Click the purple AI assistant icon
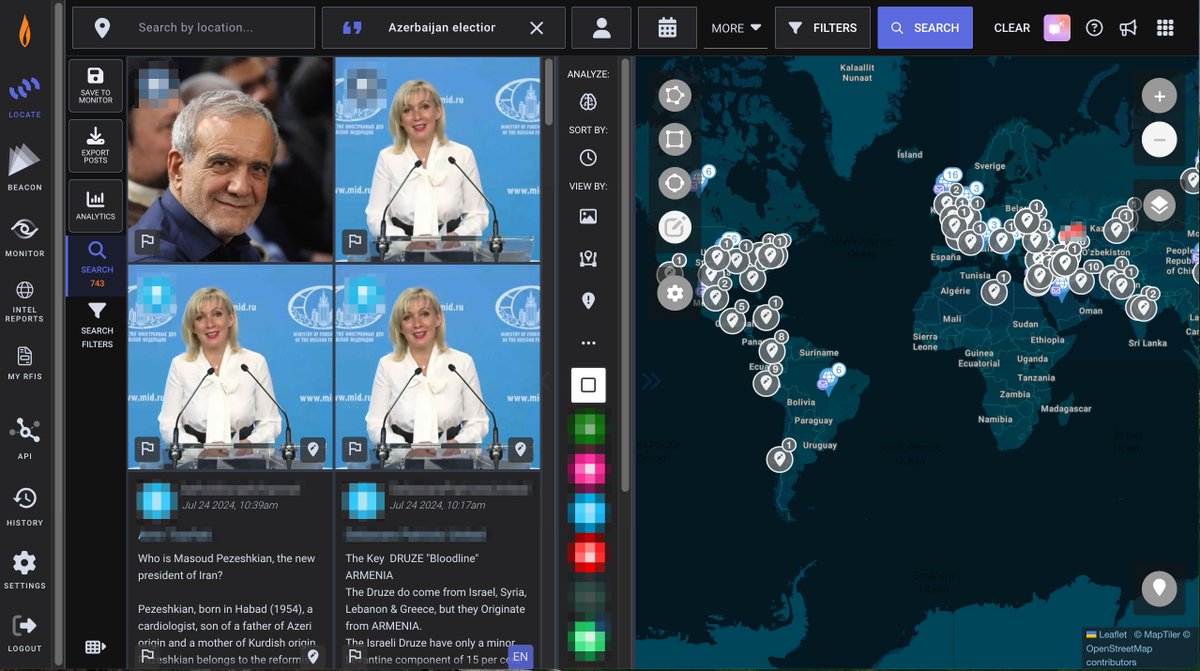The height and width of the screenshot is (671, 1200). pyautogui.click(x=1057, y=28)
